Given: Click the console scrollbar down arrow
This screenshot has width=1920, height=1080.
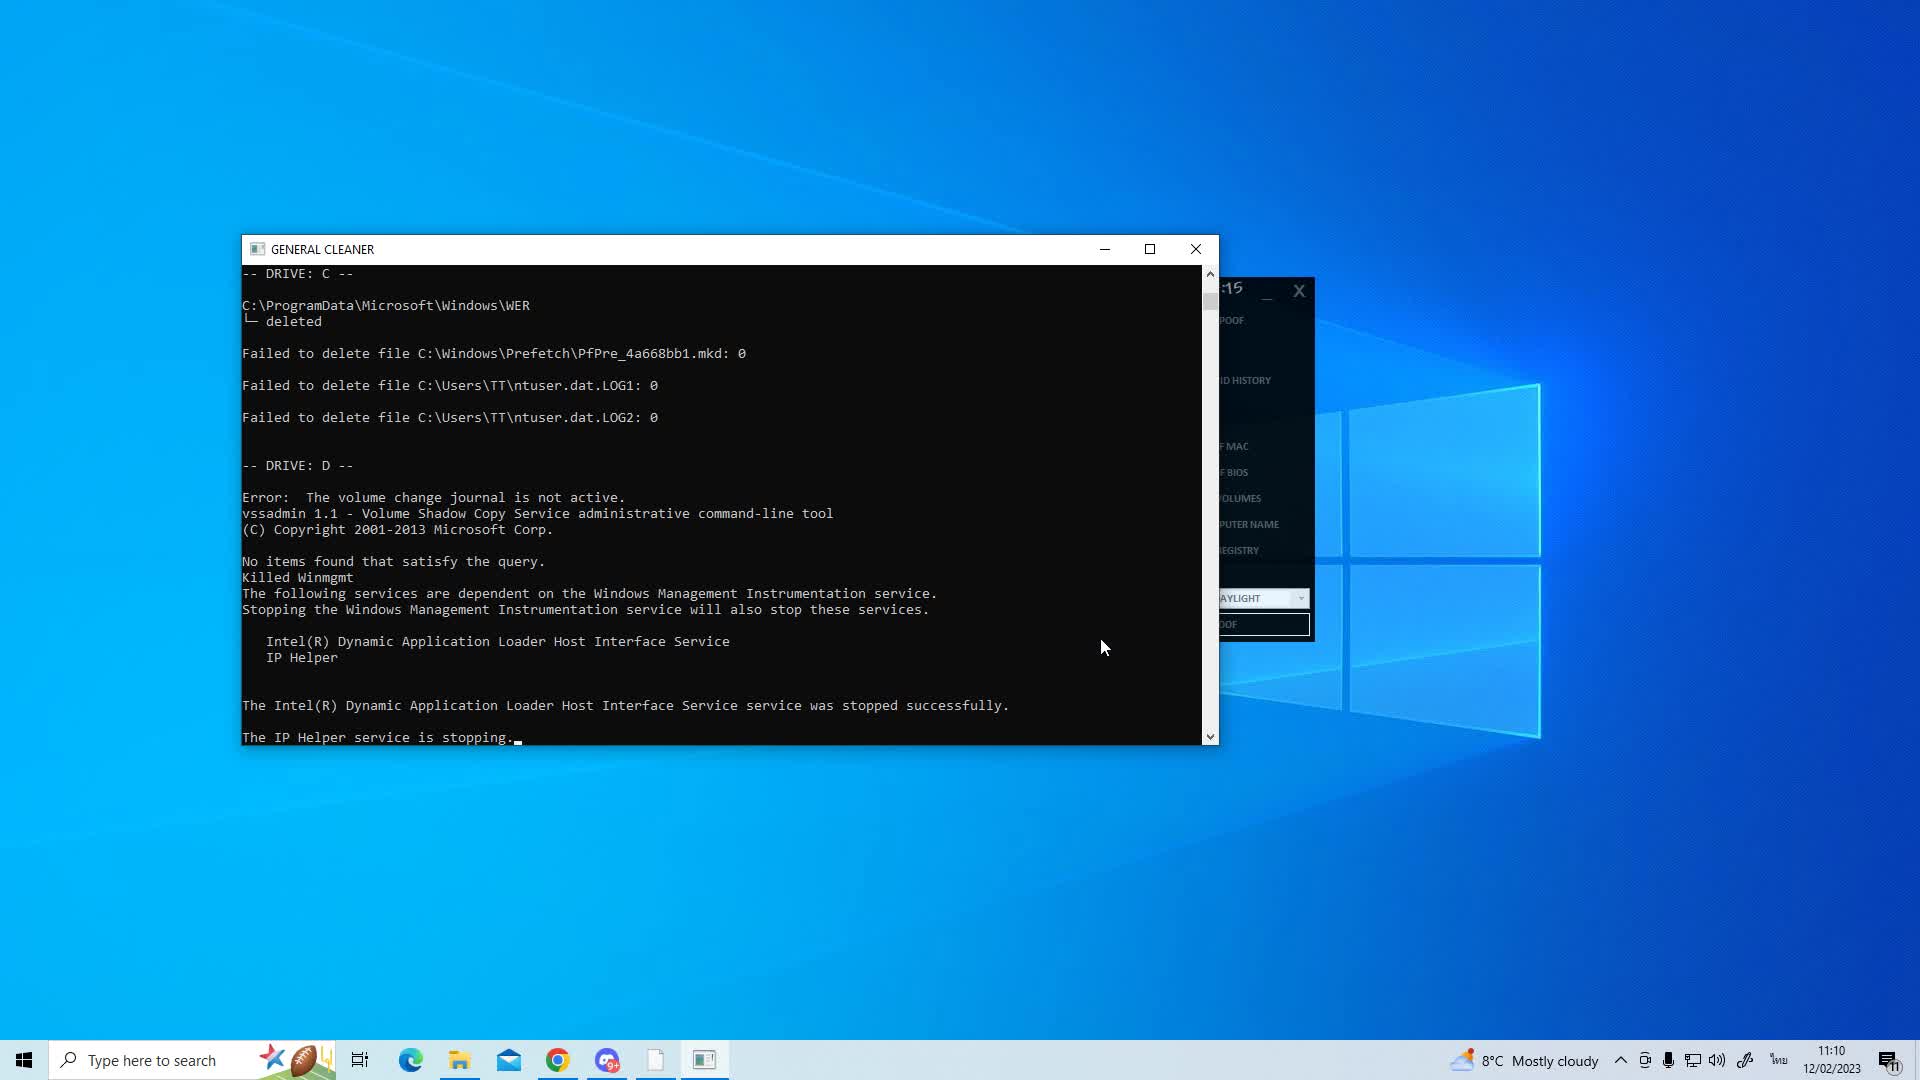Looking at the screenshot, I should pyautogui.click(x=1210, y=737).
